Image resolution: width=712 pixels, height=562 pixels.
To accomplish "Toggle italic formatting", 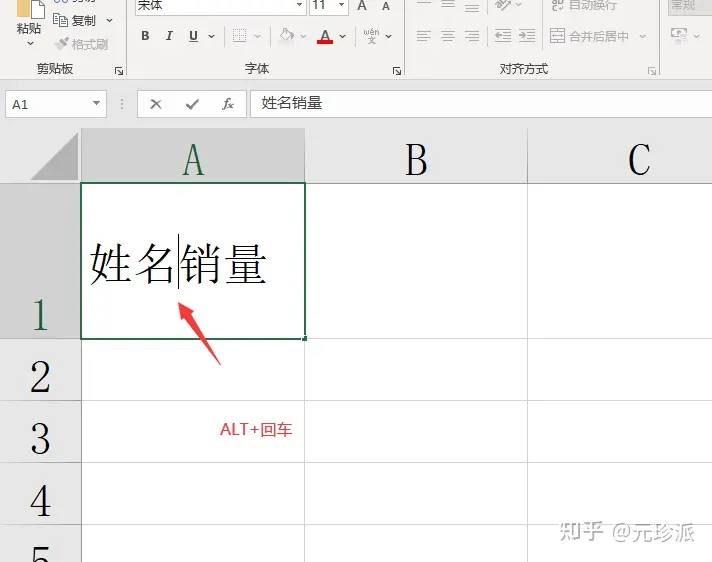I will 169,35.
